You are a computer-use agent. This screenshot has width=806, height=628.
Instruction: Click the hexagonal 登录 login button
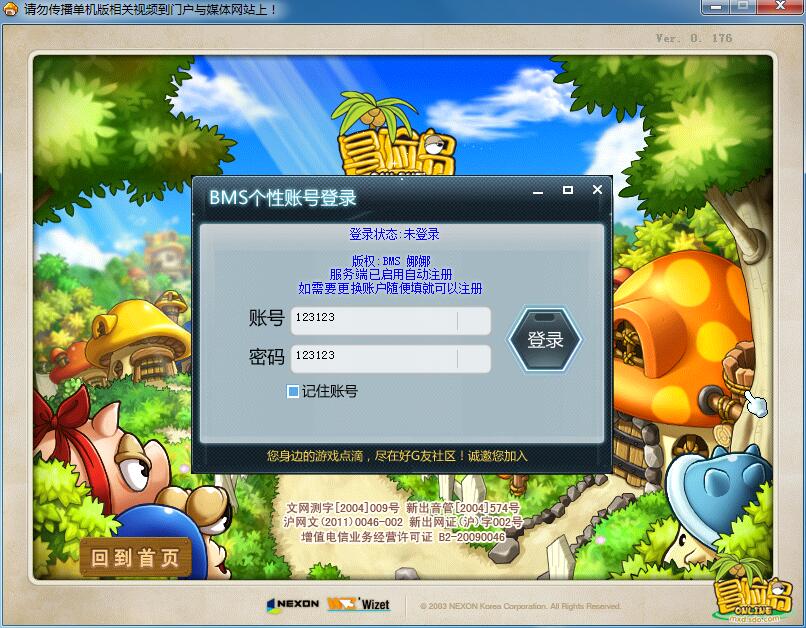(545, 340)
